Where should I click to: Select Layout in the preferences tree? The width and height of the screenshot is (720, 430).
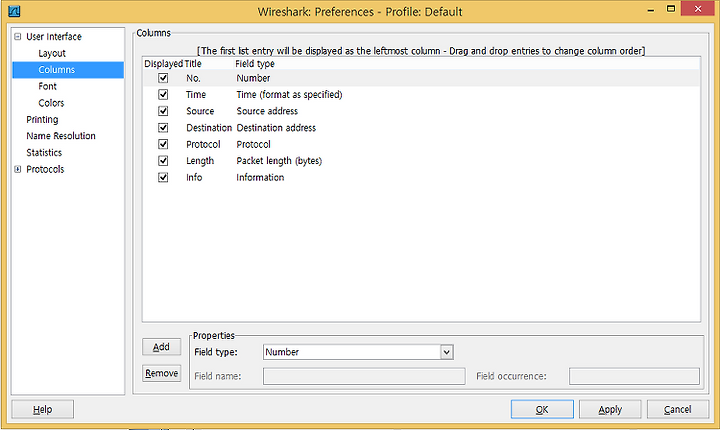(52, 53)
